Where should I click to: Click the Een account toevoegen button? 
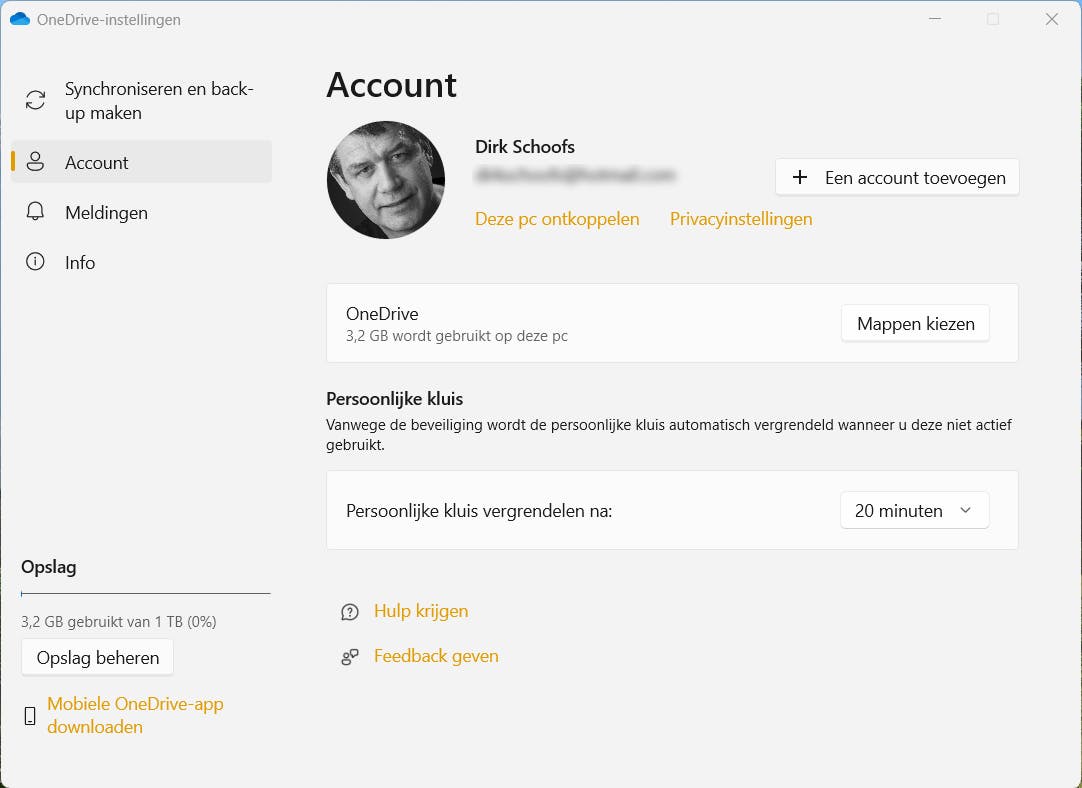click(x=897, y=177)
